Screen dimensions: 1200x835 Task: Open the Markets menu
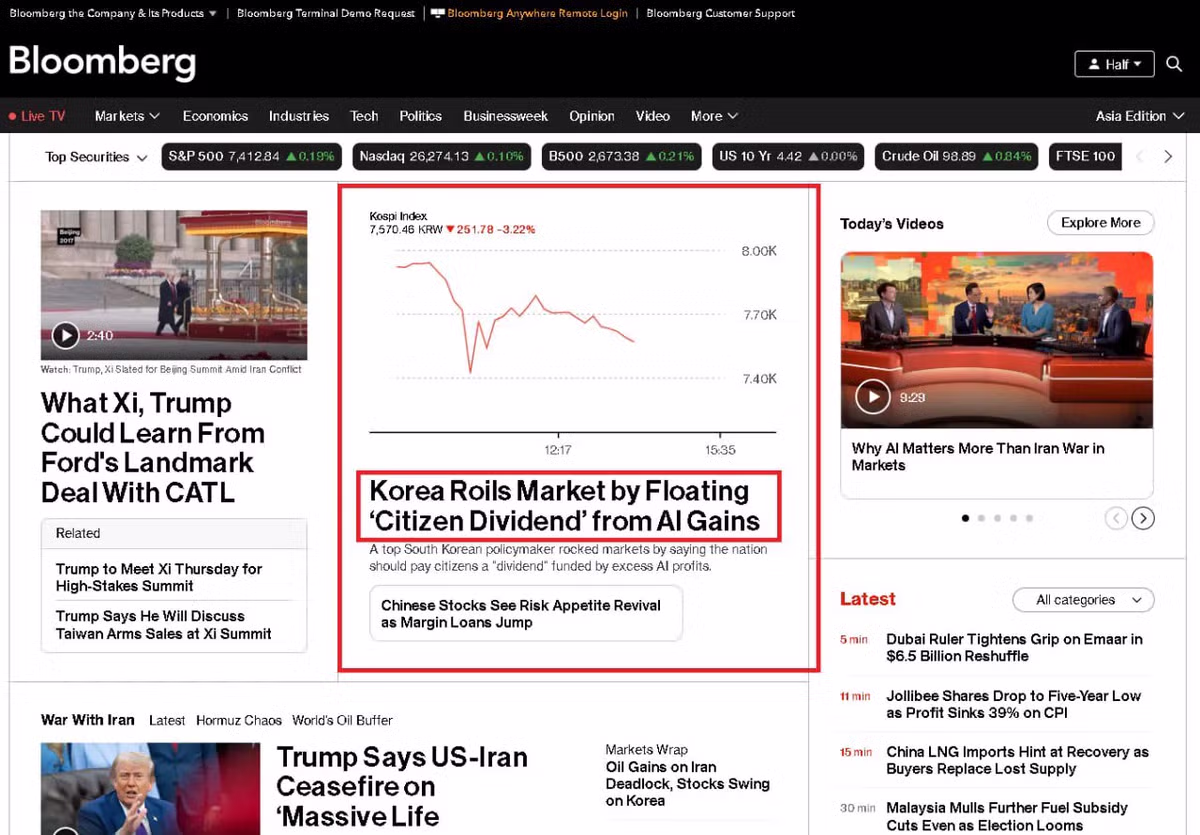(127, 116)
